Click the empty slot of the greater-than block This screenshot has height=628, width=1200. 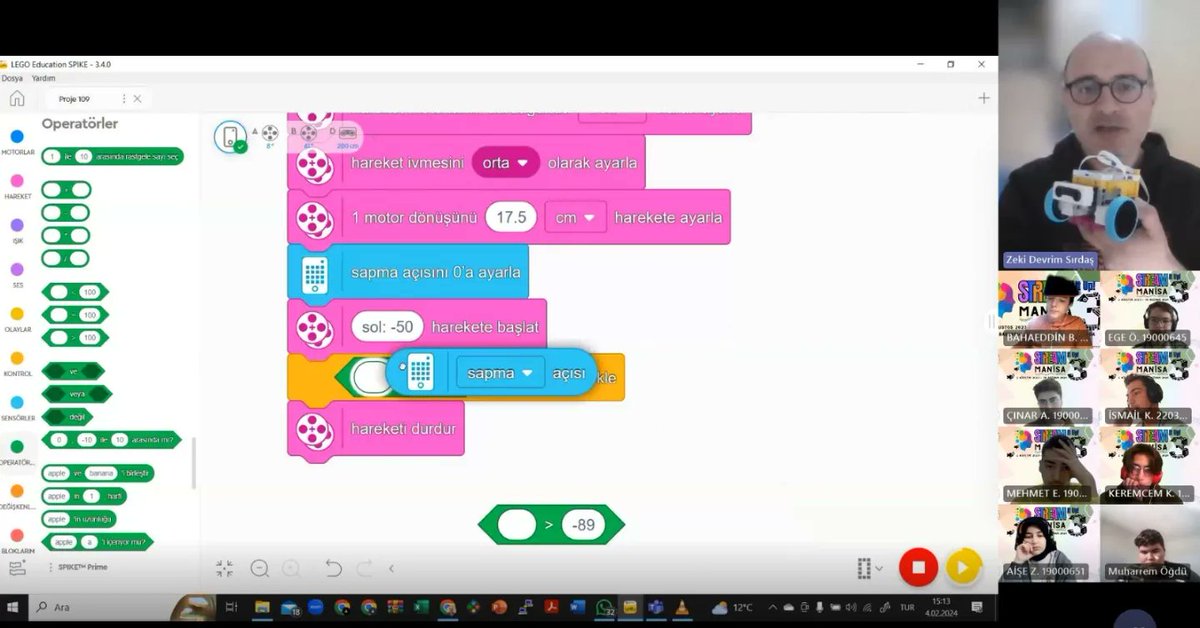[516, 524]
